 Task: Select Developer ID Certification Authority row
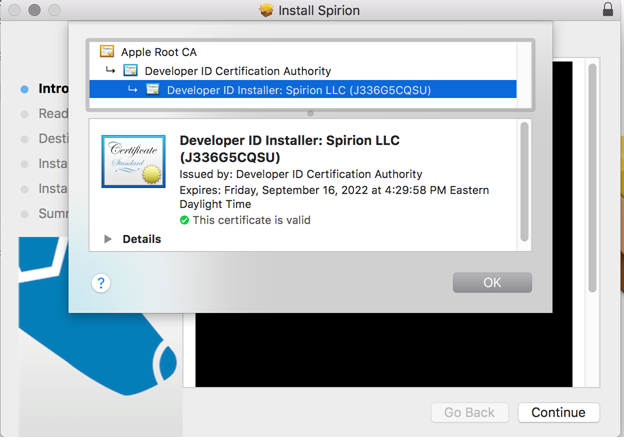tap(303, 71)
